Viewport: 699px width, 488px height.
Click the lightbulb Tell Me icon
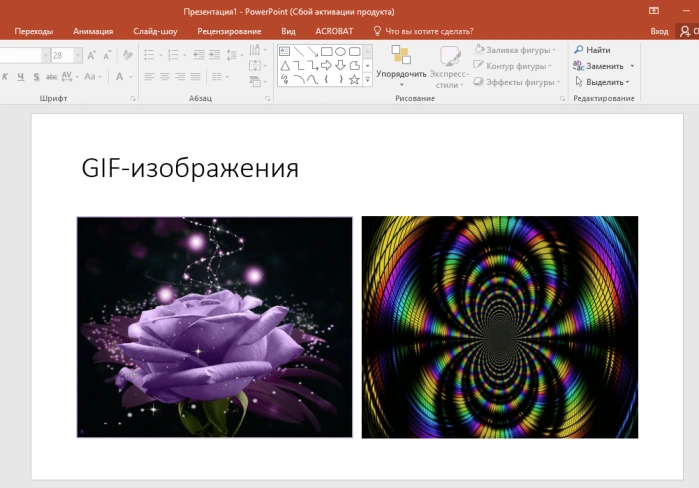[377, 31]
